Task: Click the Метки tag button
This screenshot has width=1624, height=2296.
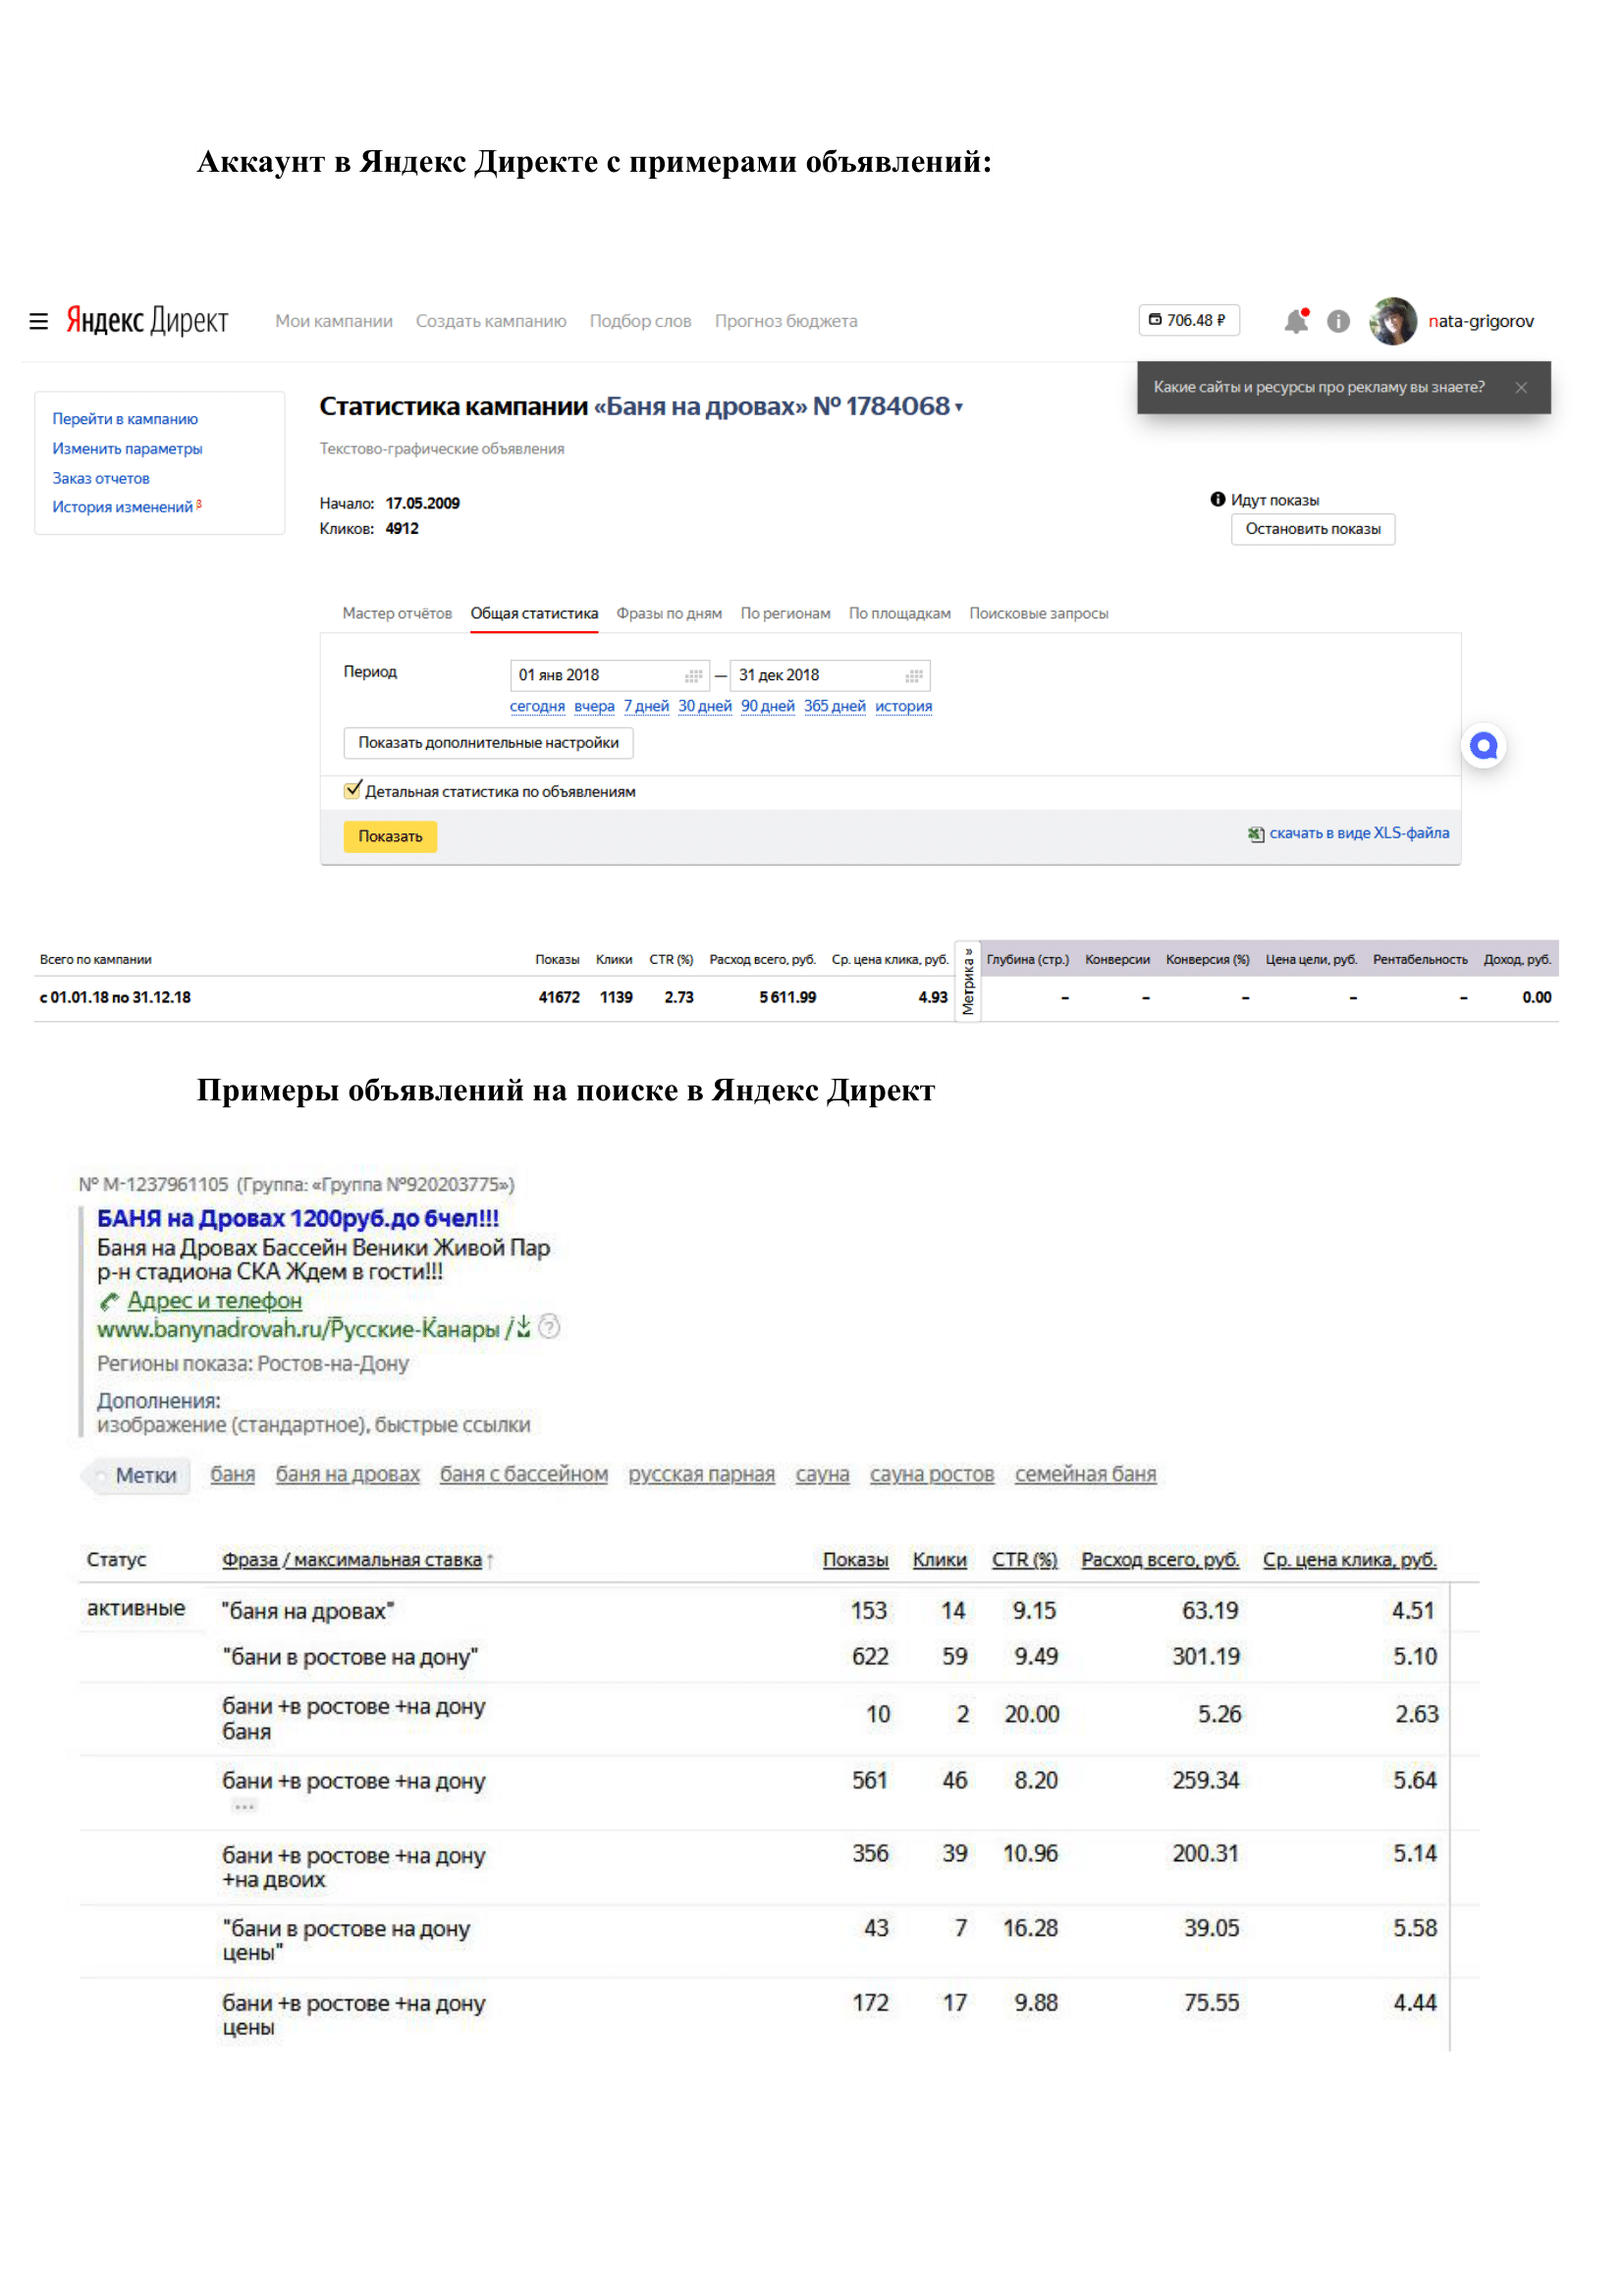Action: (137, 1476)
